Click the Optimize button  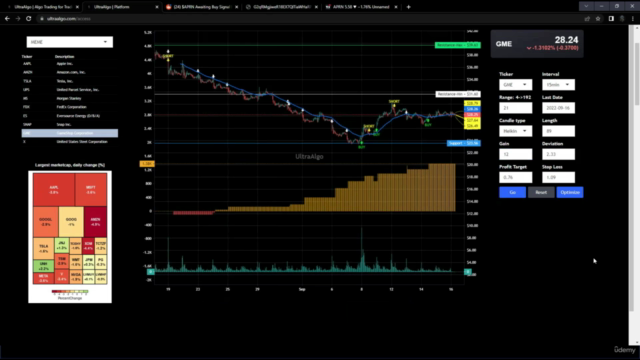(x=570, y=192)
